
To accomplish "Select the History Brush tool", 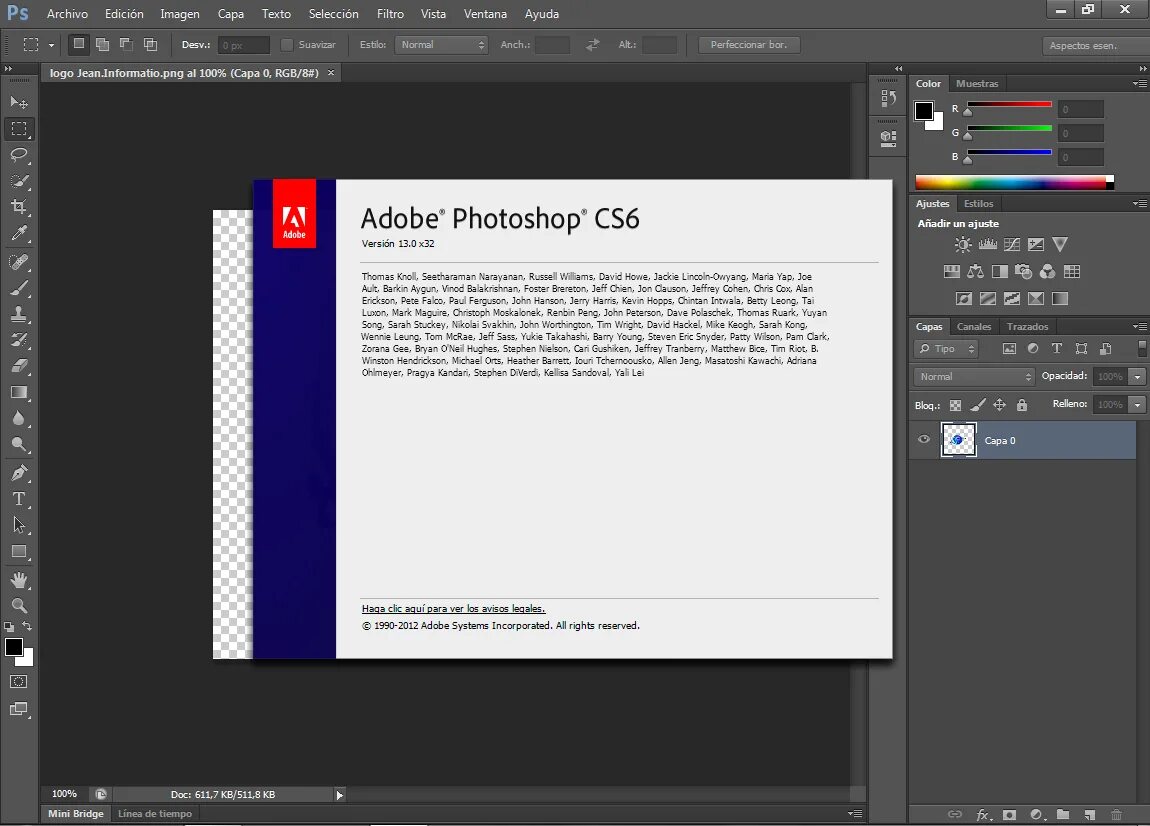I will coord(19,340).
